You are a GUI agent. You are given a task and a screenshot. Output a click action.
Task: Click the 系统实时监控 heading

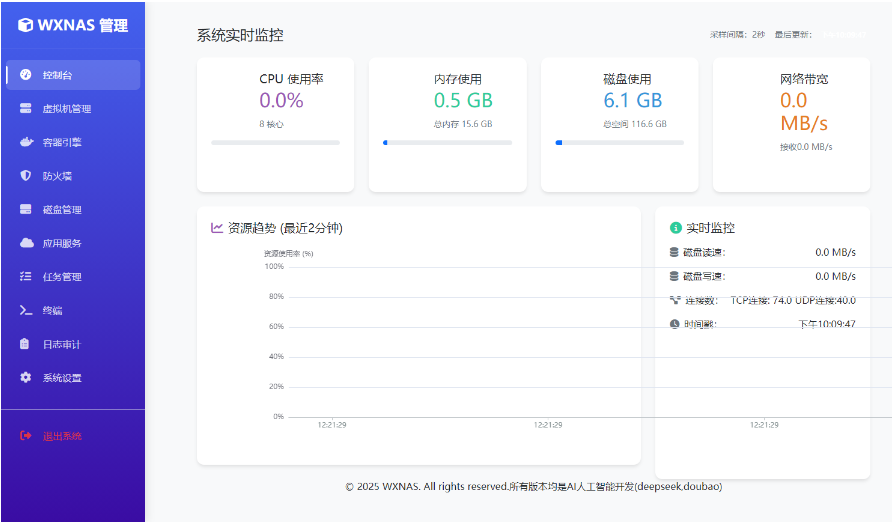[x=240, y=35]
